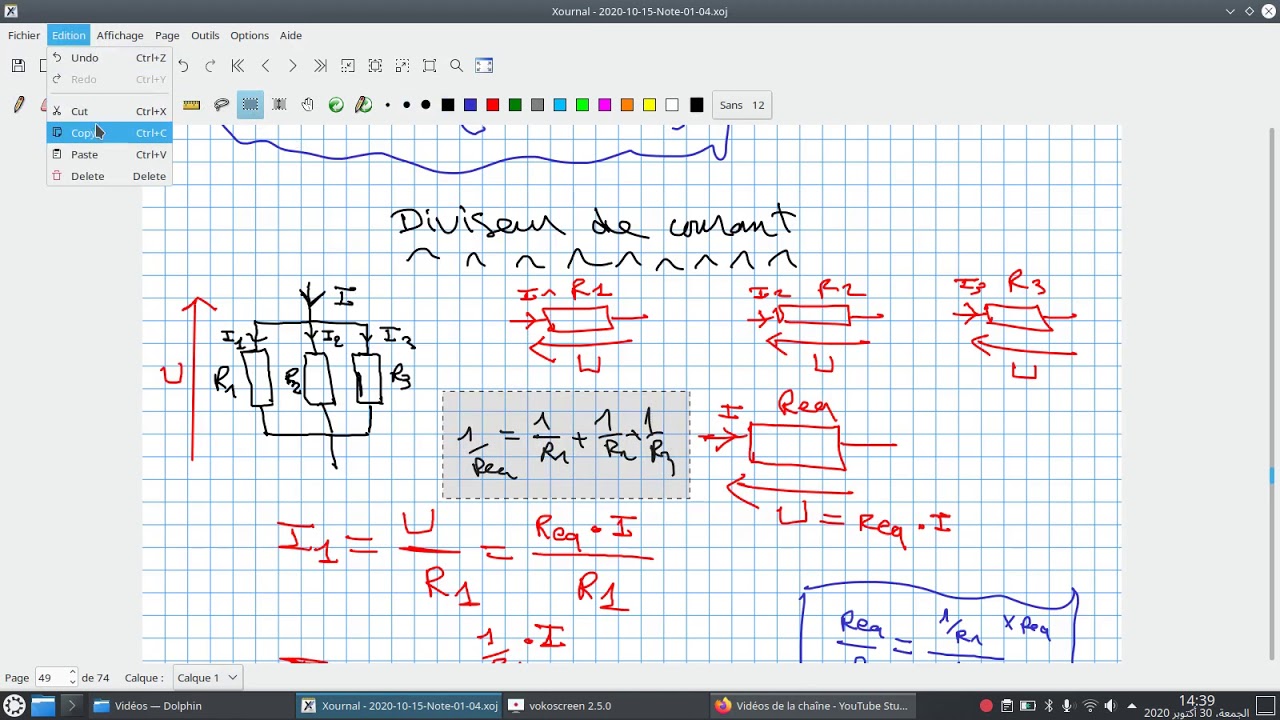1280x720 pixels.
Task: Jump to the last page
Action: (320, 66)
